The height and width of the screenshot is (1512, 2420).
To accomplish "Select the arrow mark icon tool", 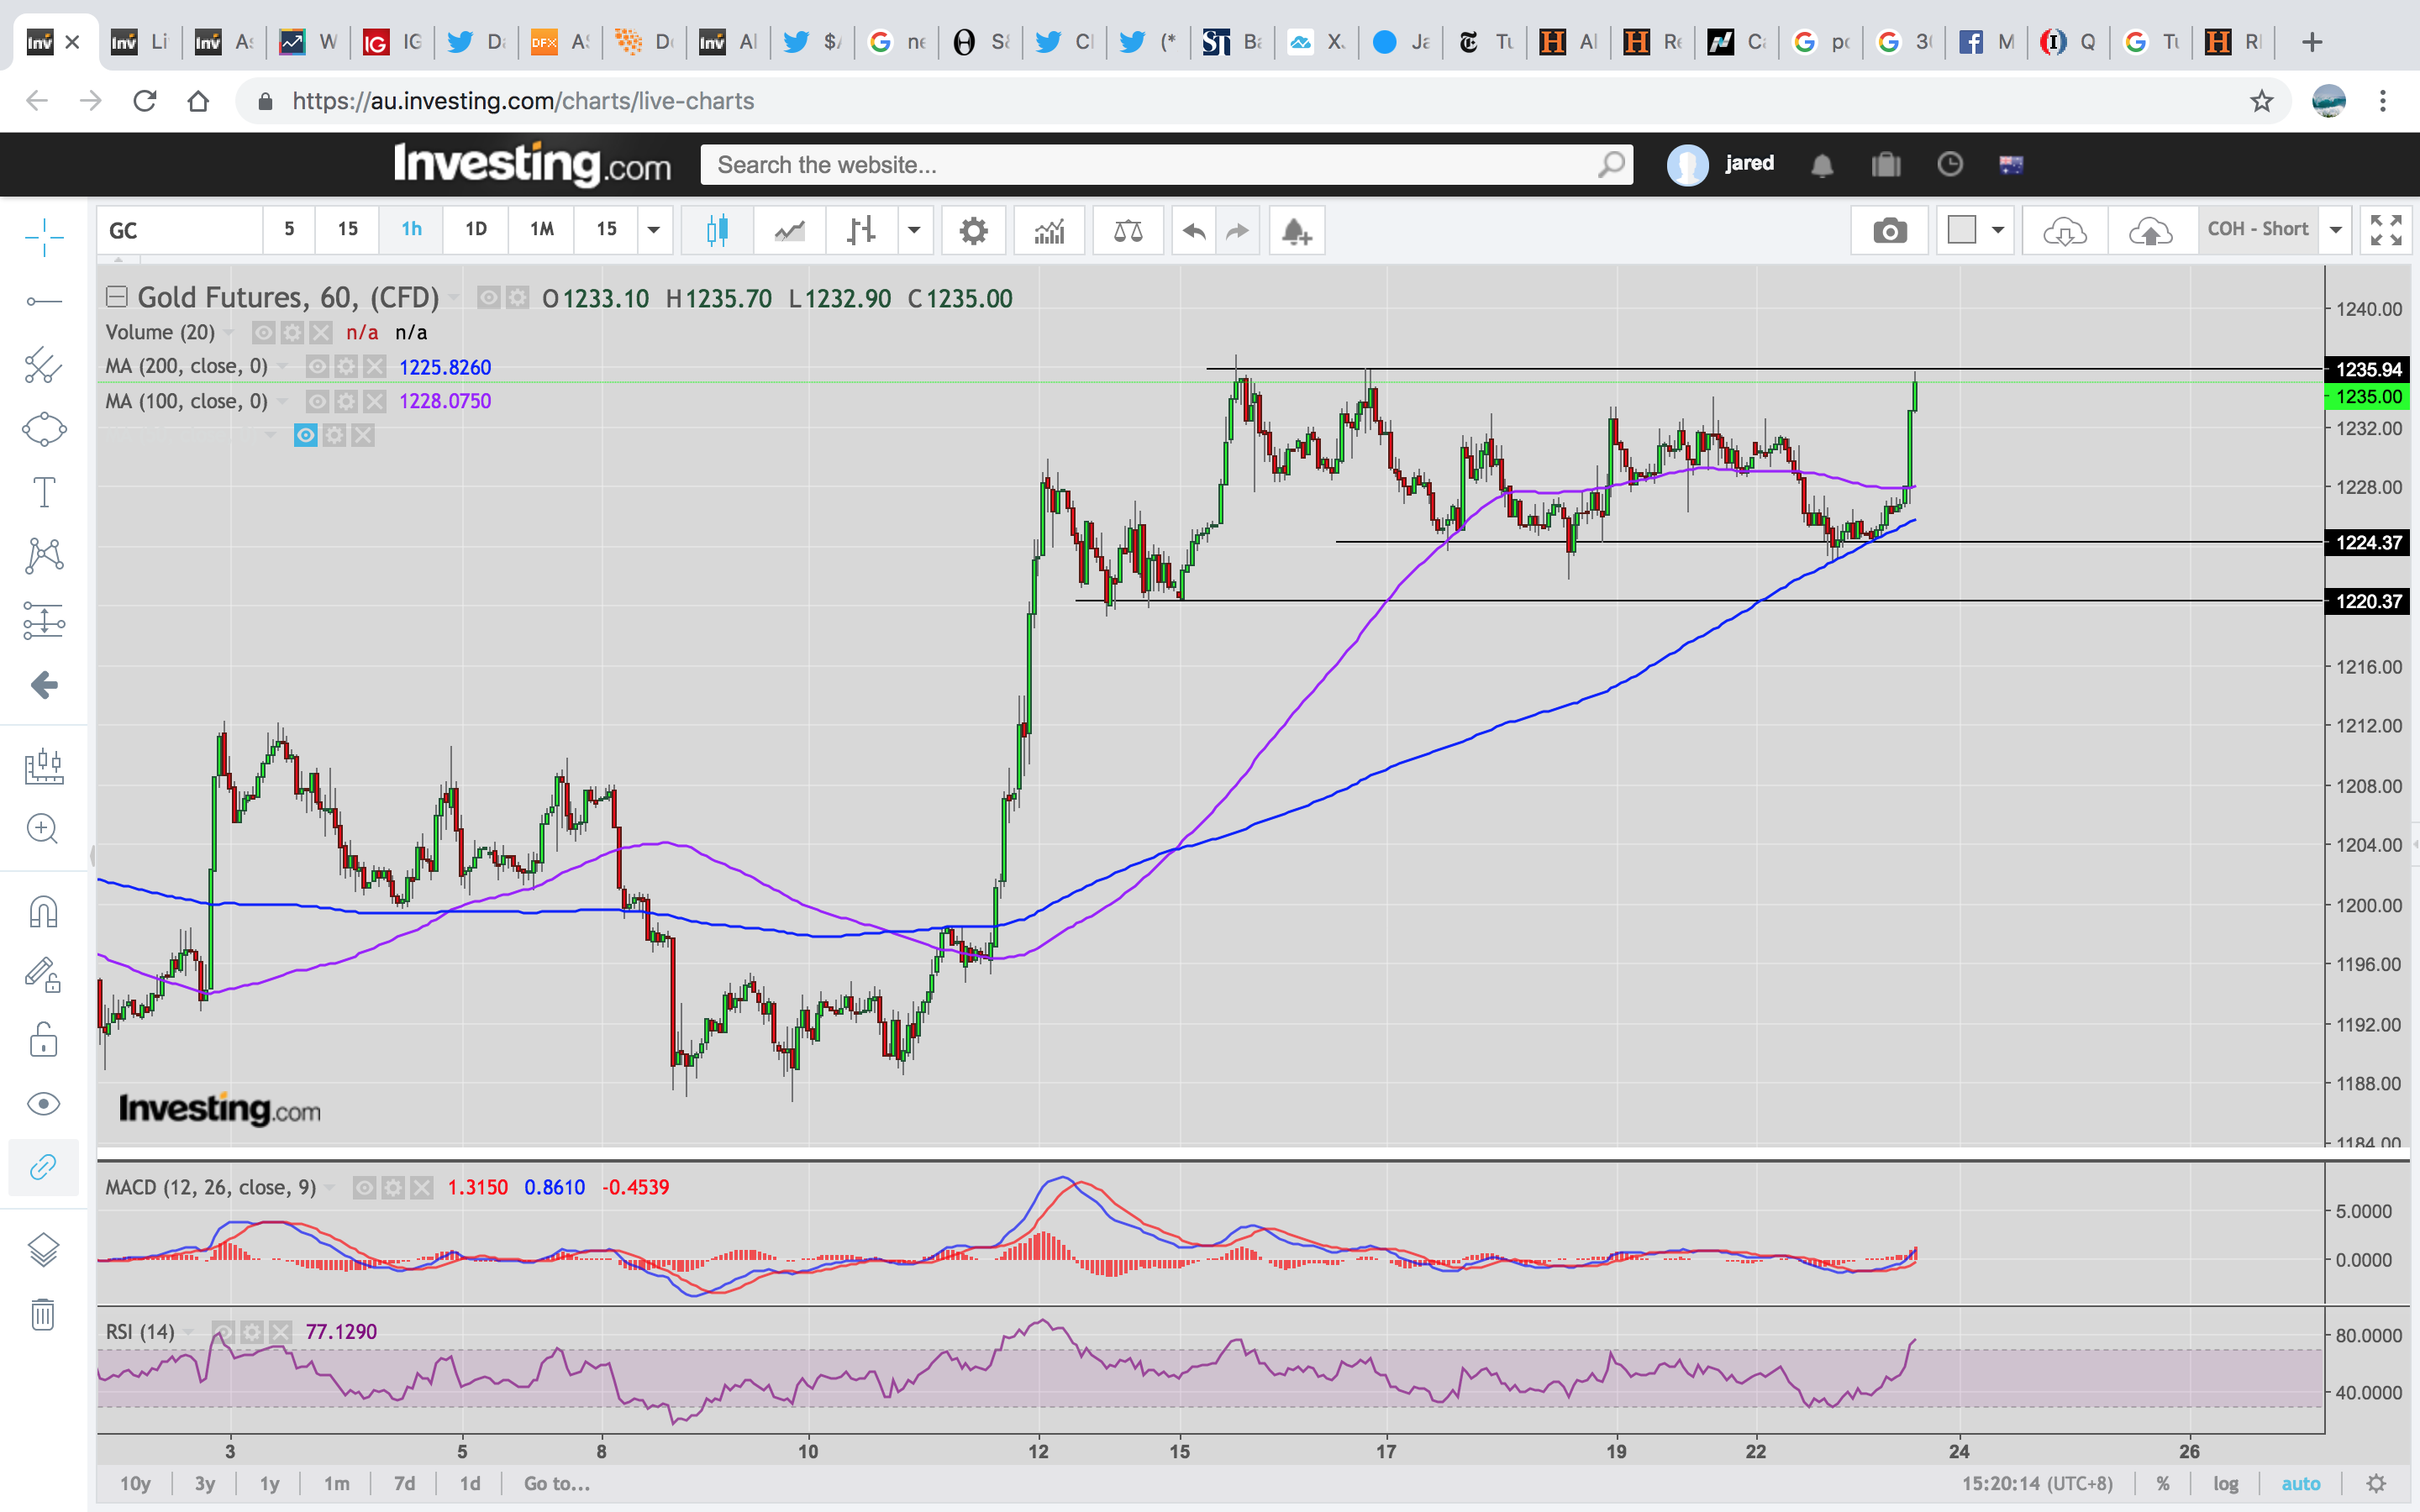I will click(44, 685).
